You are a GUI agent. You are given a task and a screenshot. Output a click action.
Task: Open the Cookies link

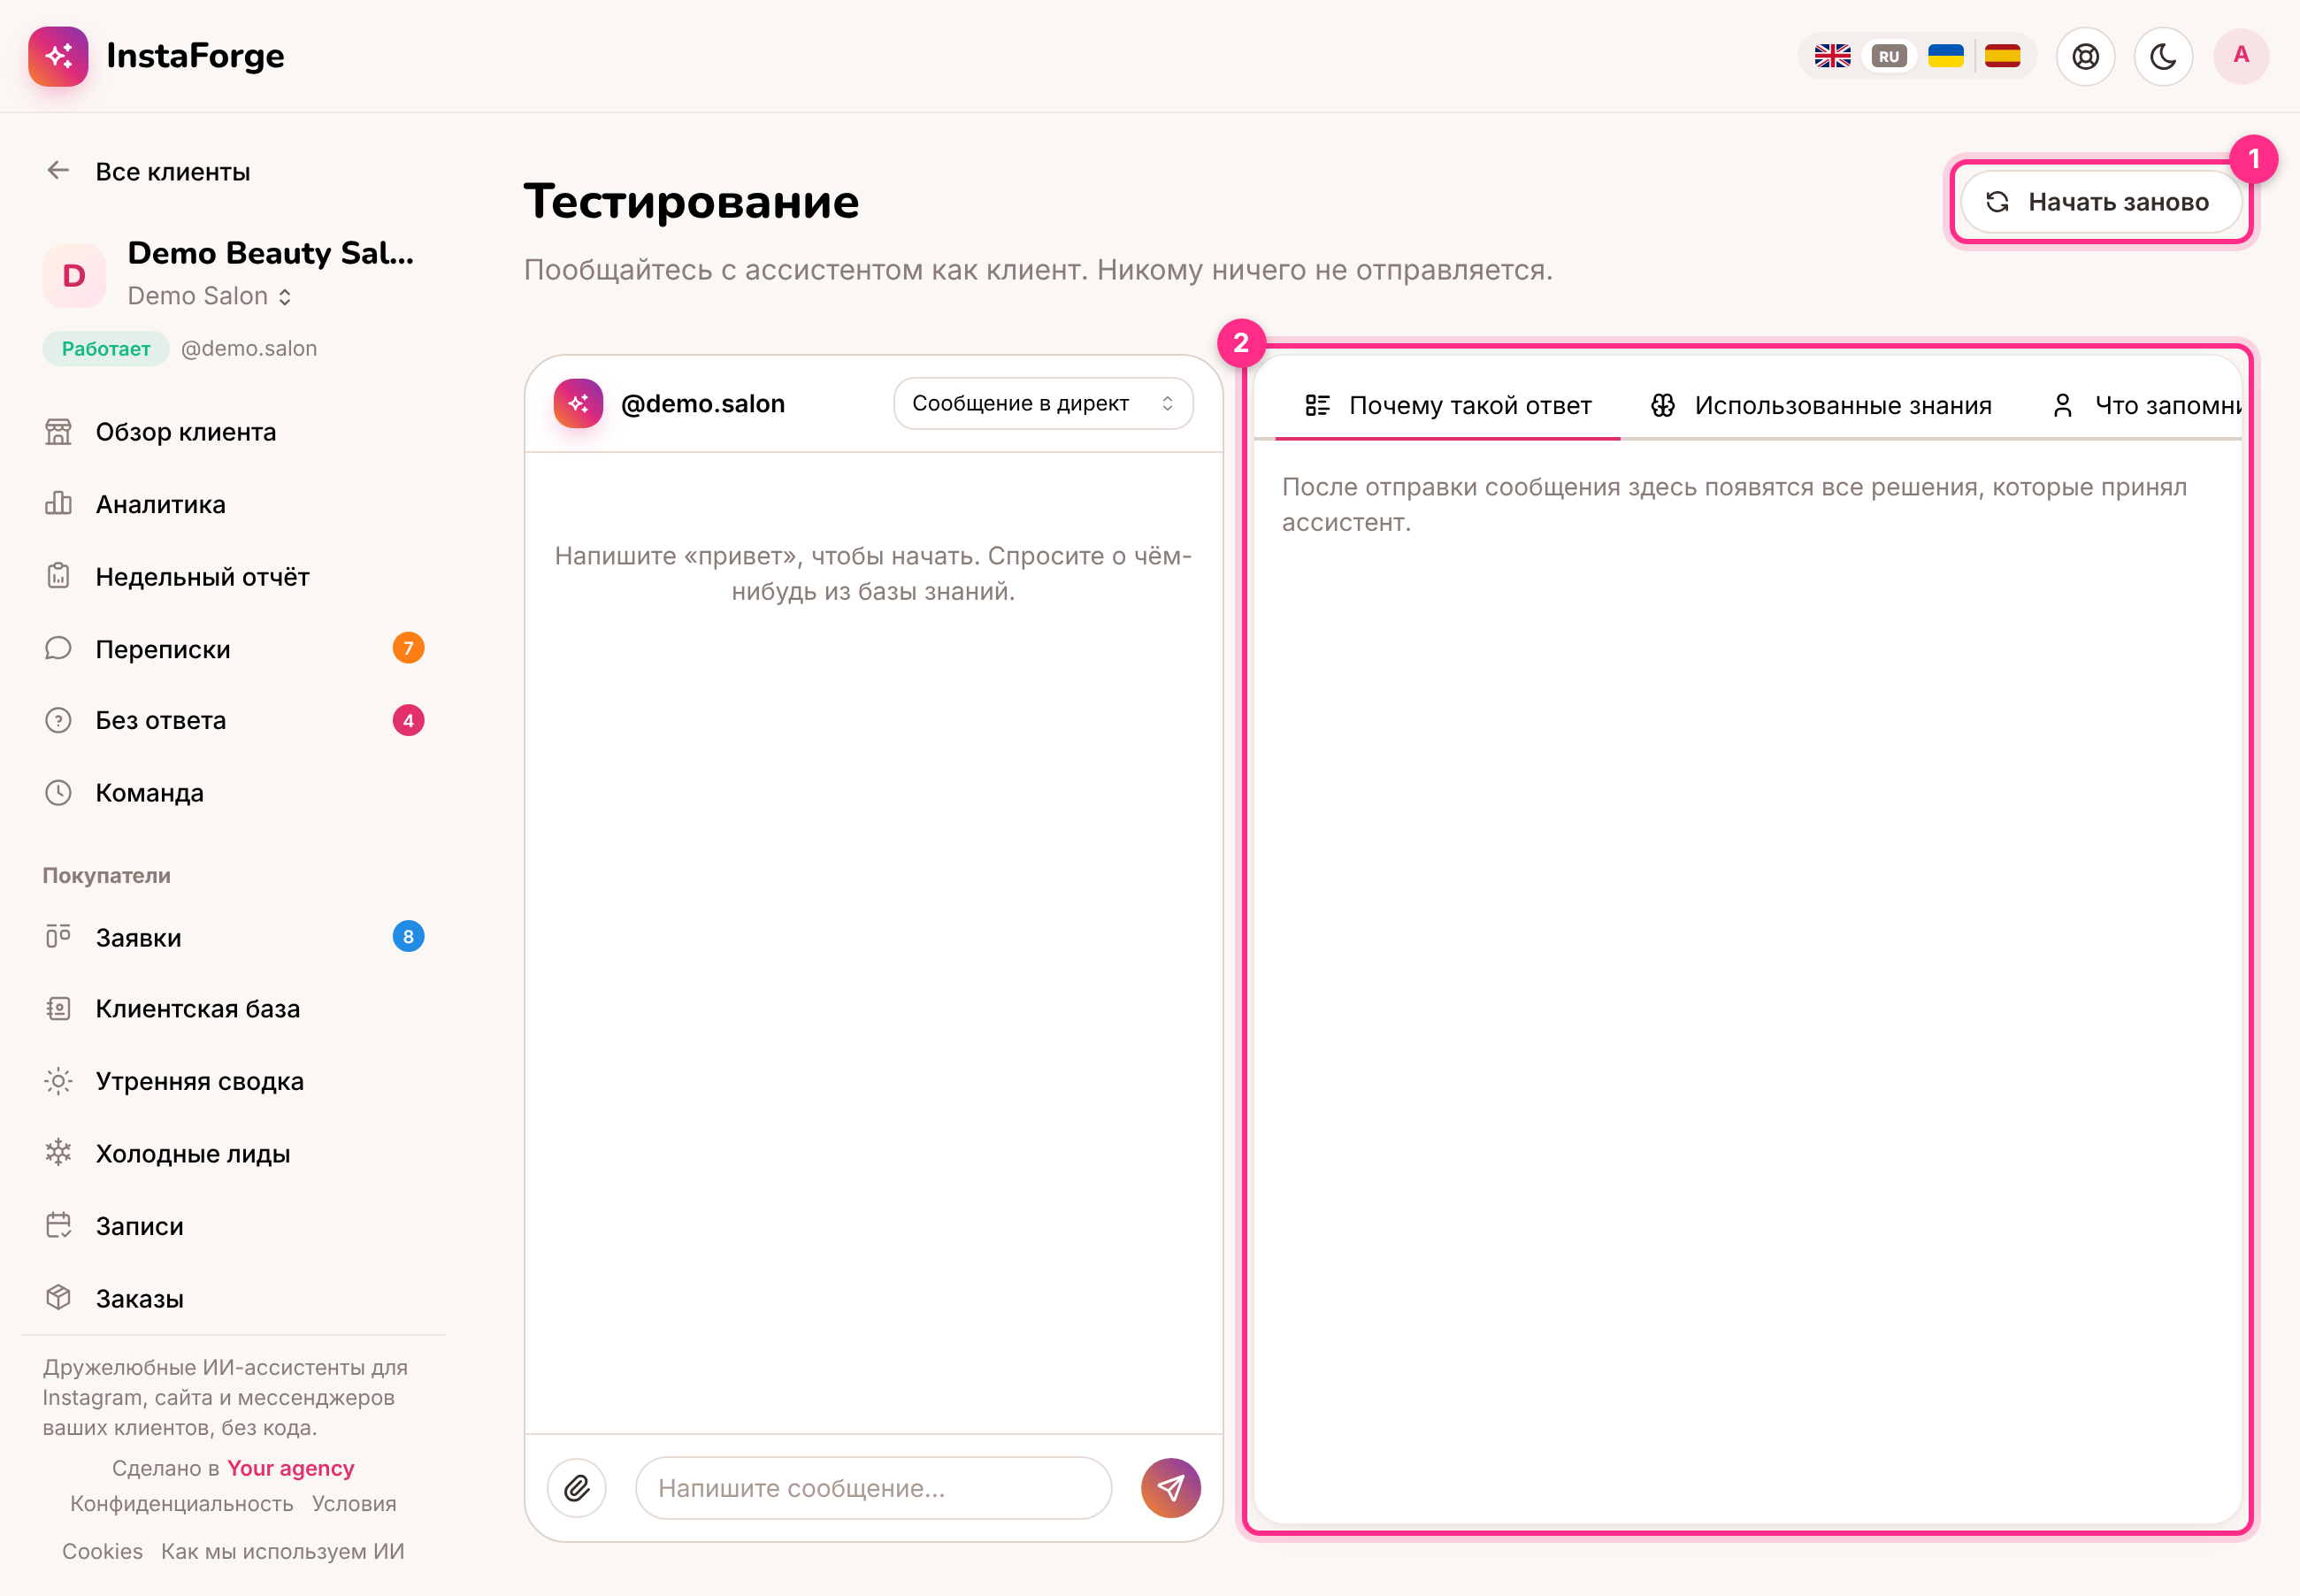(102, 1551)
